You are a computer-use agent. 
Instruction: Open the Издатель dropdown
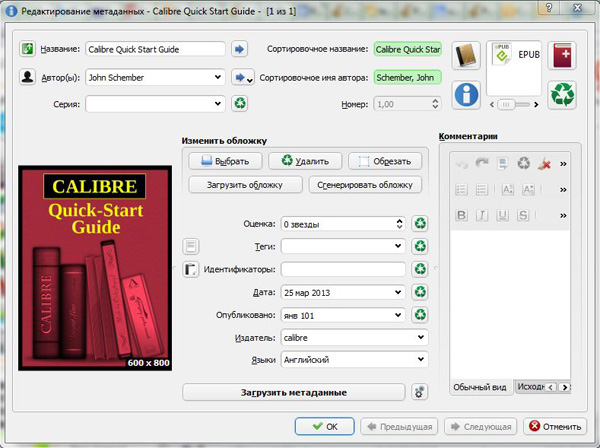[420, 337]
